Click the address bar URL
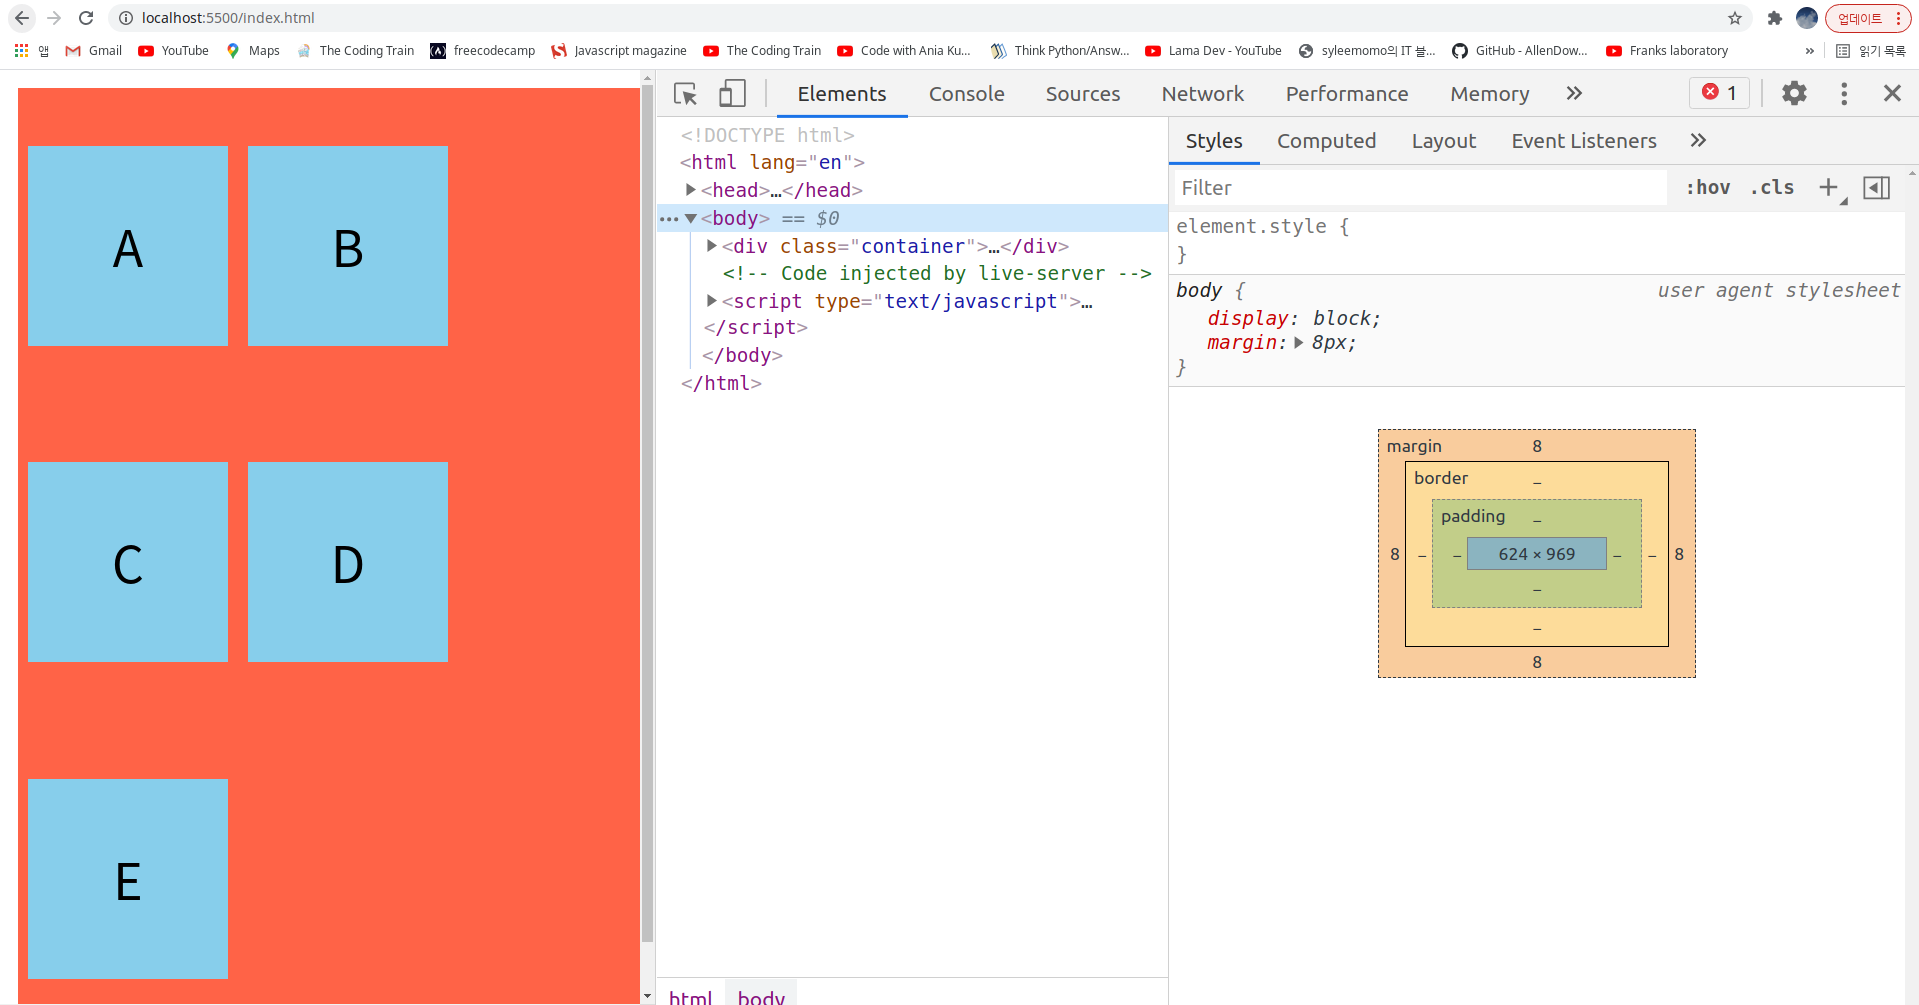This screenshot has width=1919, height=1005. 228,18
